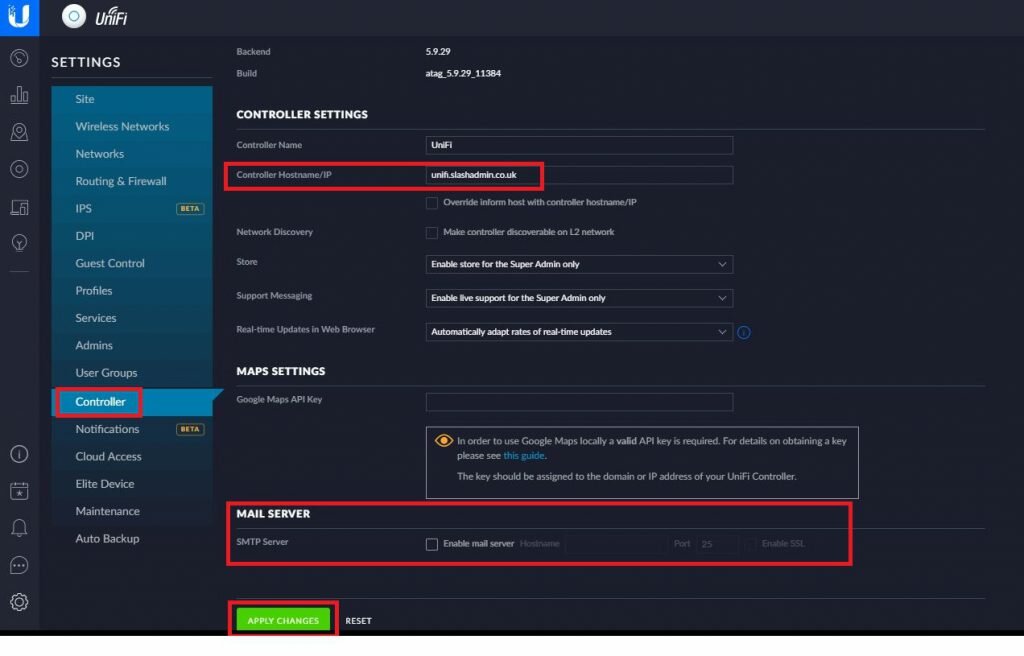Click the build value atag_5.9.29_11384
Image resolution: width=1024 pixels, height=656 pixels.
pos(463,74)
